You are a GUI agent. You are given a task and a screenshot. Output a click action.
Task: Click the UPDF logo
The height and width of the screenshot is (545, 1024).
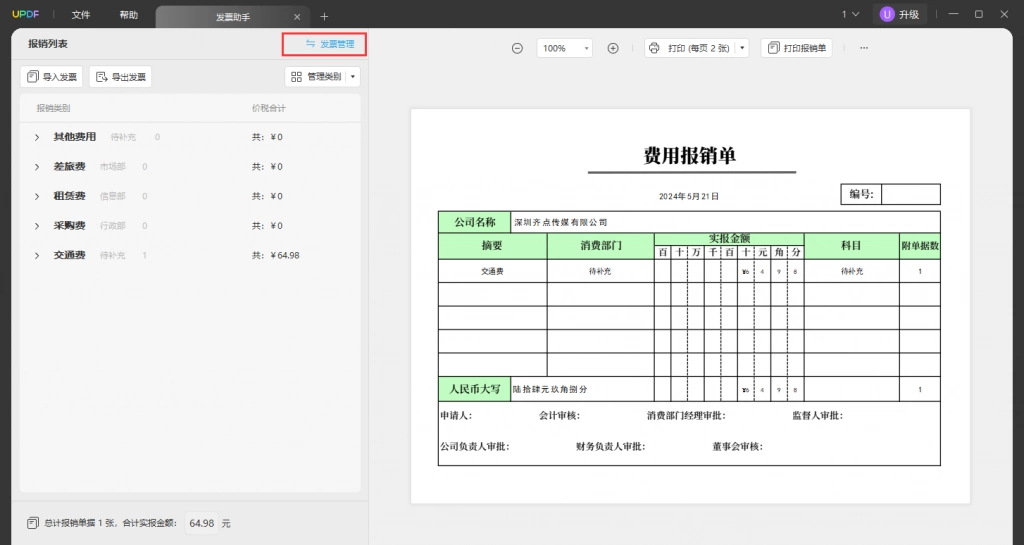click(x=25, y=14)
